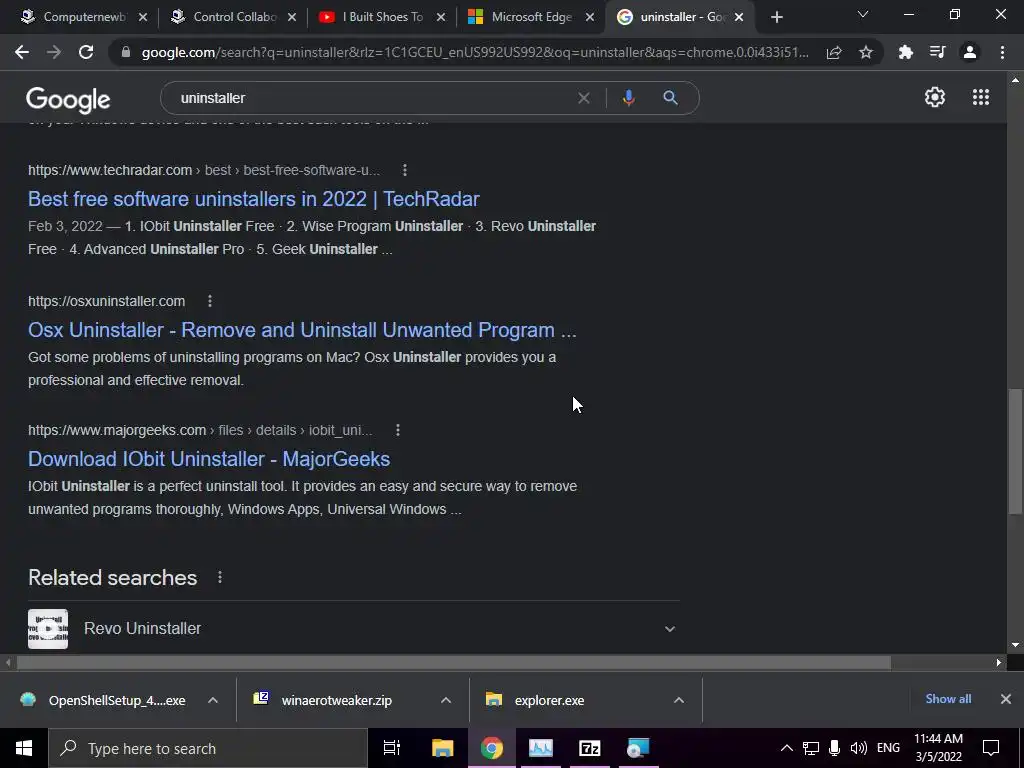This screenshot has width=1024, height=768.
Task: Open Download IObit Uninstaller MajorGeeks link
Action: click(209, 459)
